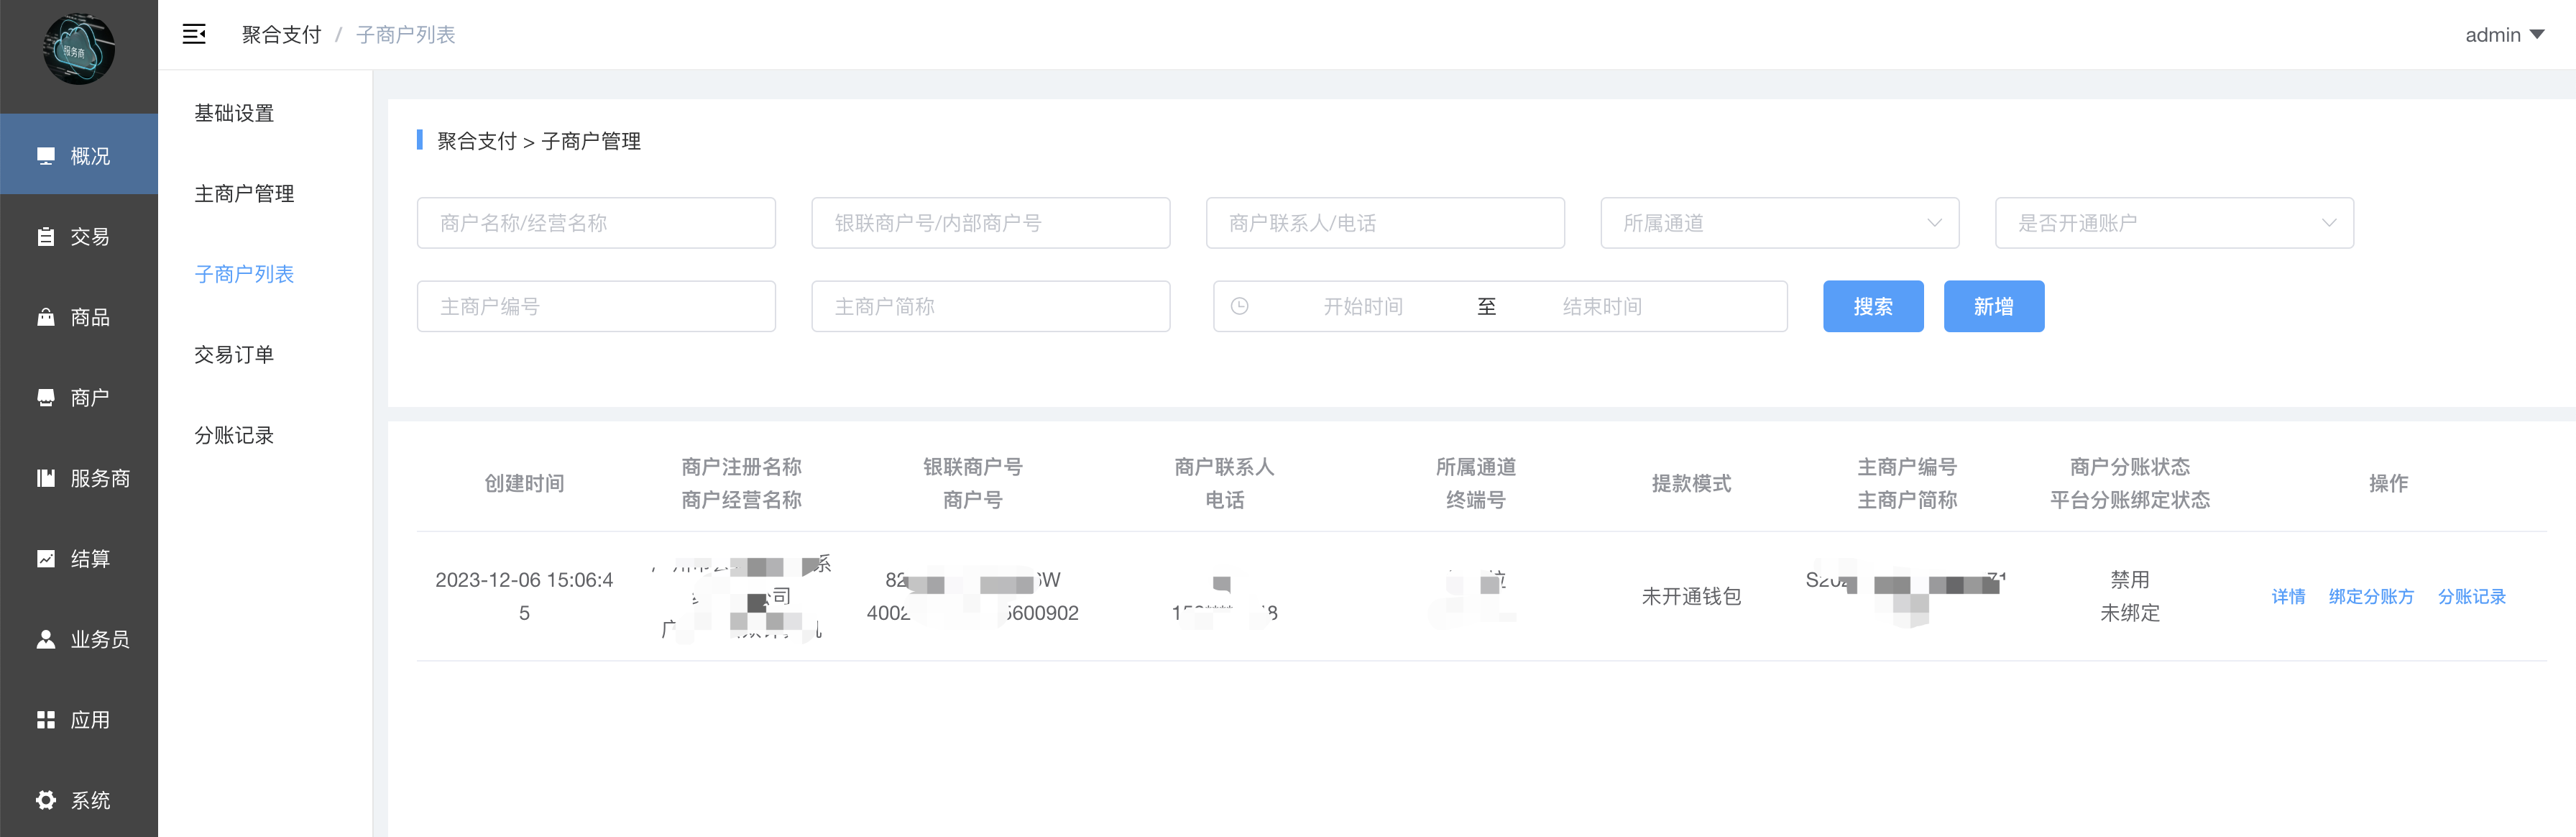
Task: Open the admin user dropdown
Action: click(2504, 35)
